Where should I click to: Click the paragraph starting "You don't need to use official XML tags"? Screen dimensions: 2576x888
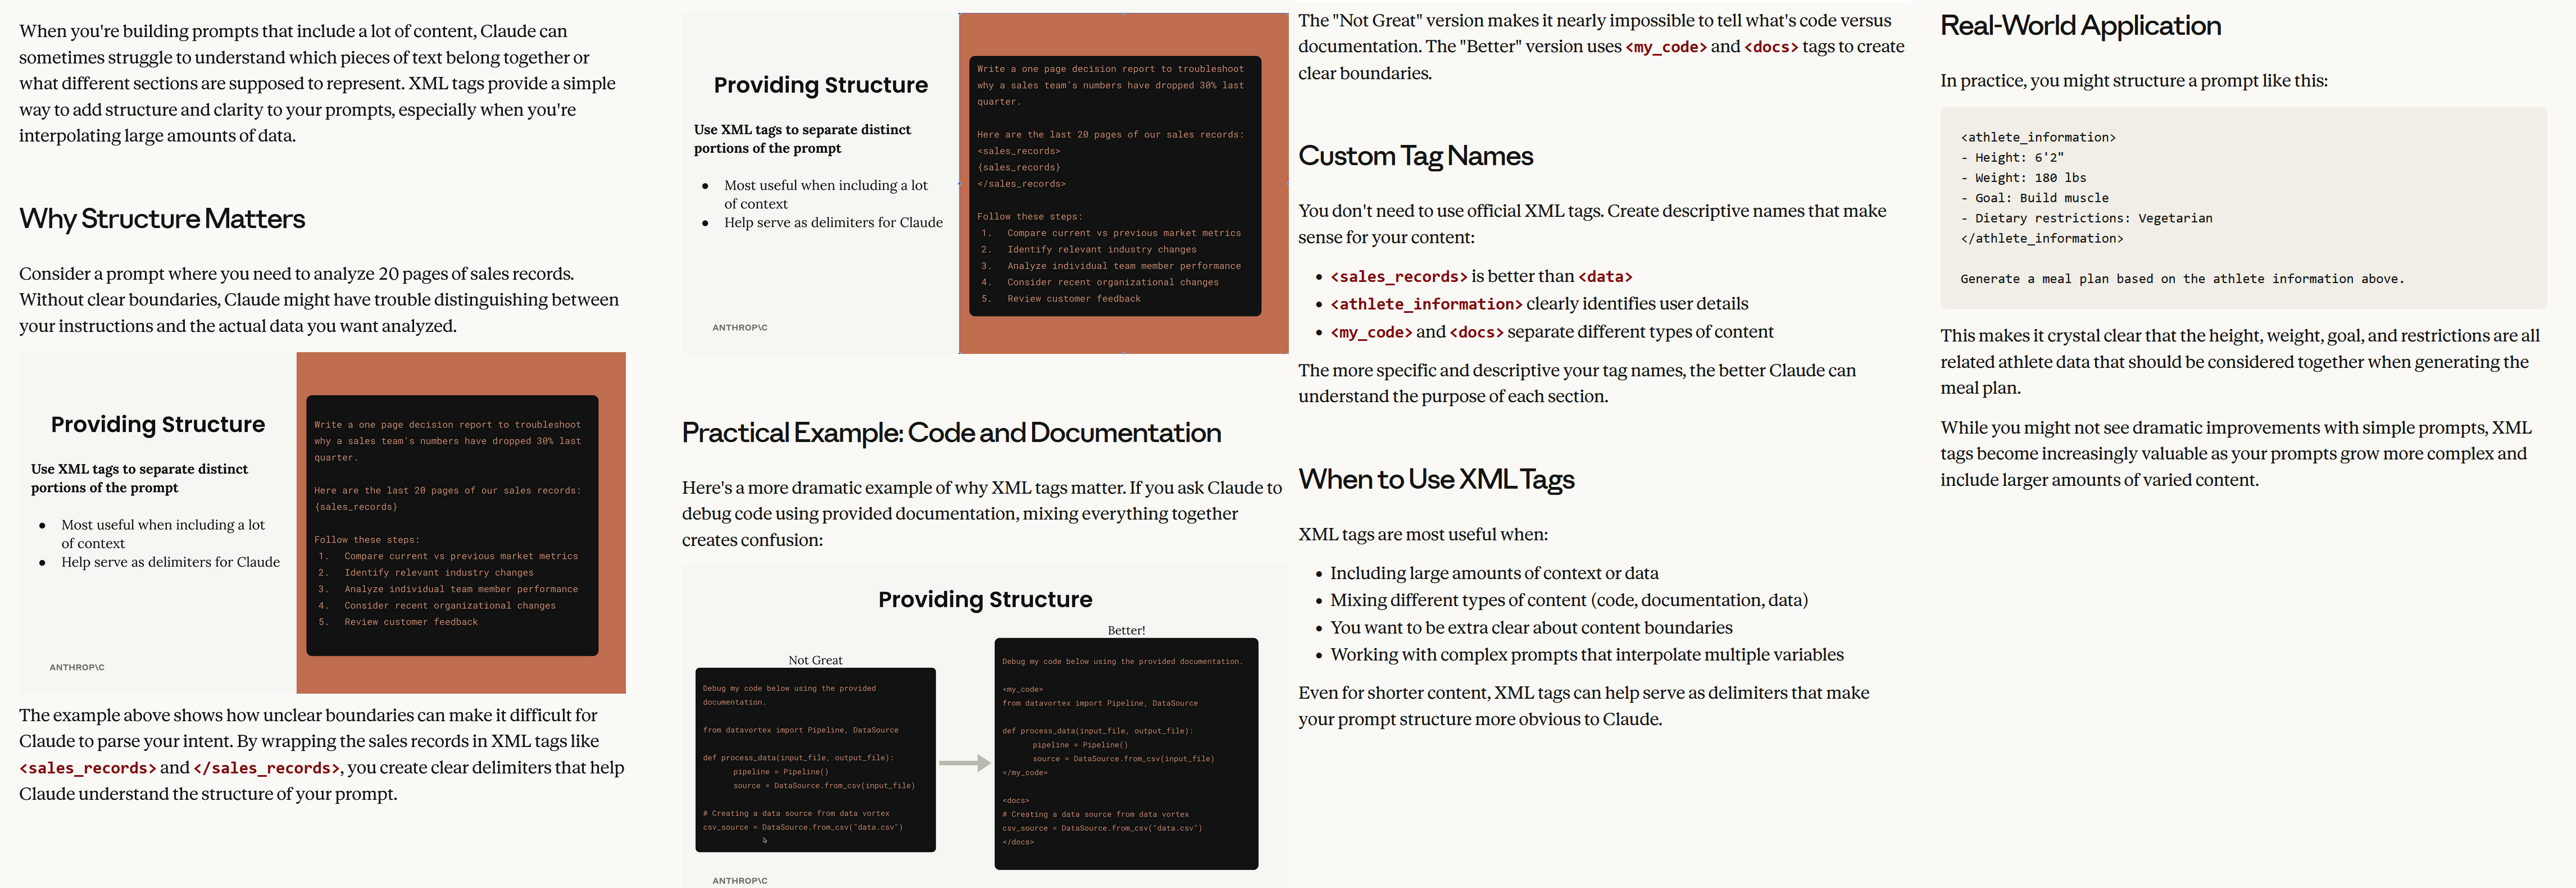tap(1592, 224)
